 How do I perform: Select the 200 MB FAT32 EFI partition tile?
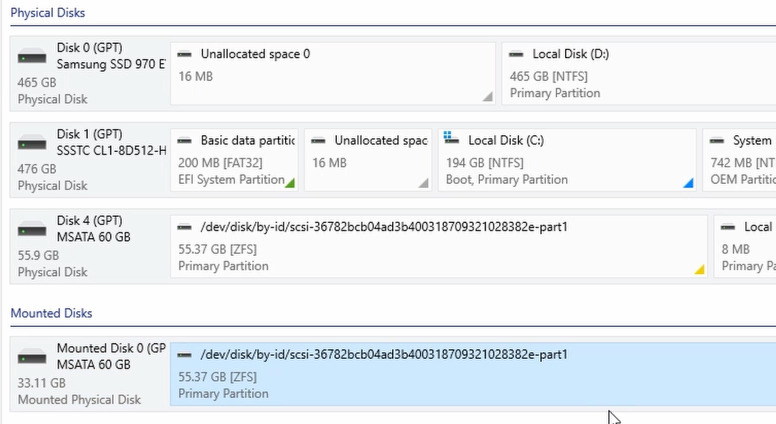coord(234,160)
